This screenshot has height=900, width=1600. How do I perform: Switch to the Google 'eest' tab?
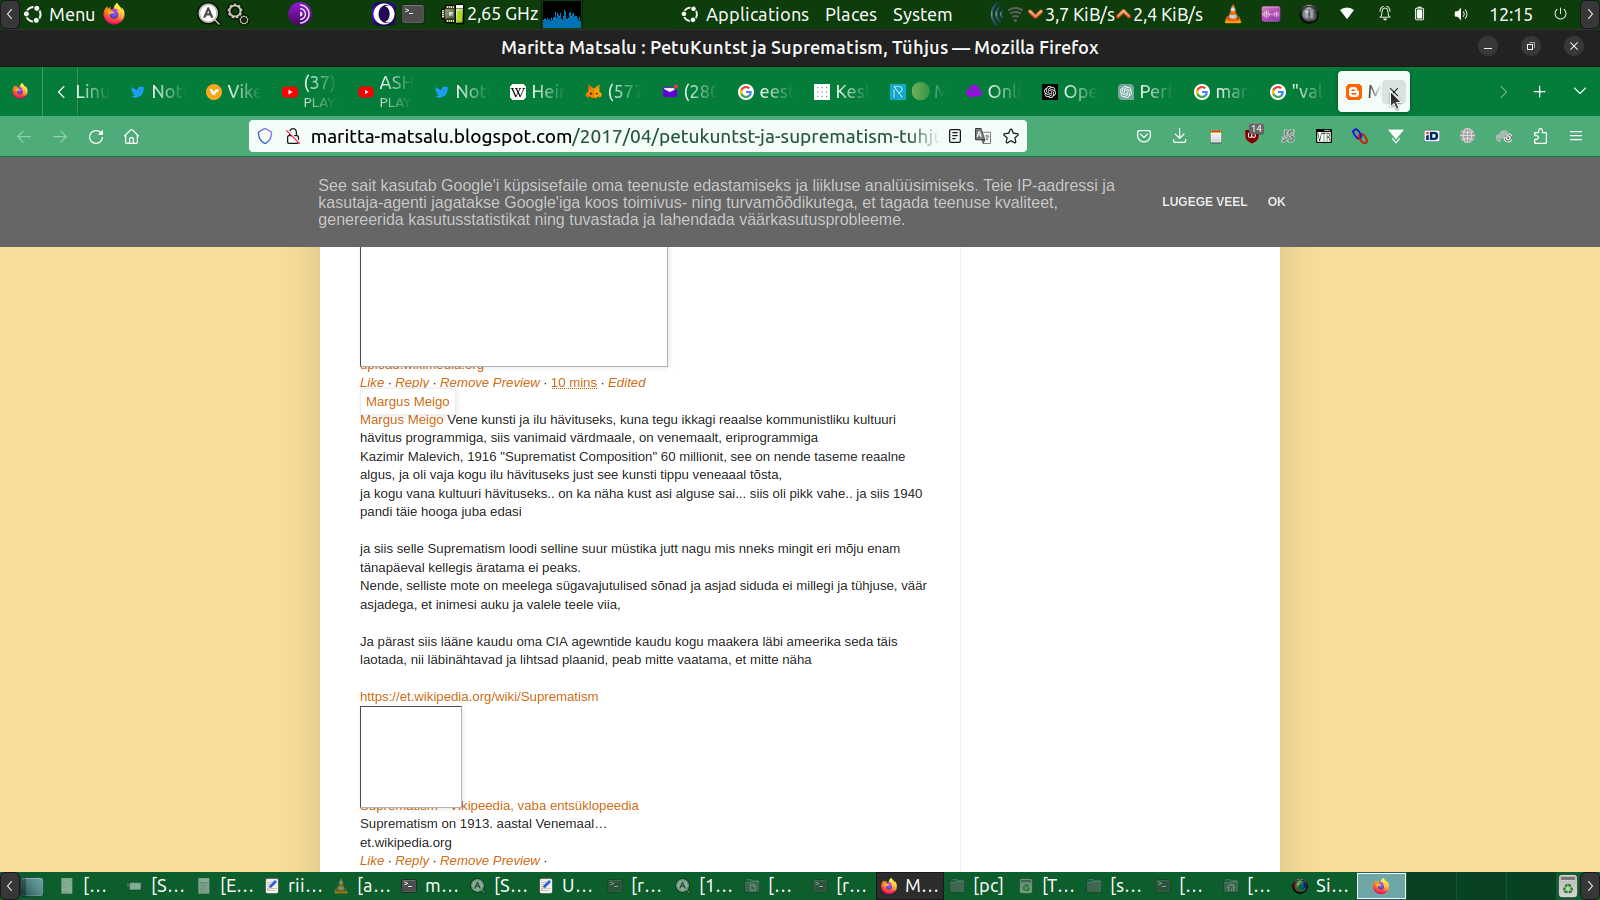coord(764,92)
